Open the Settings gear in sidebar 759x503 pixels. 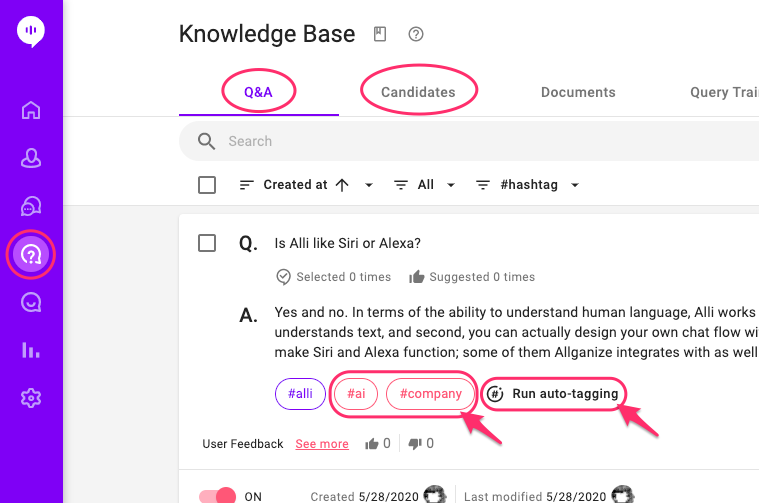coord(31,398)
